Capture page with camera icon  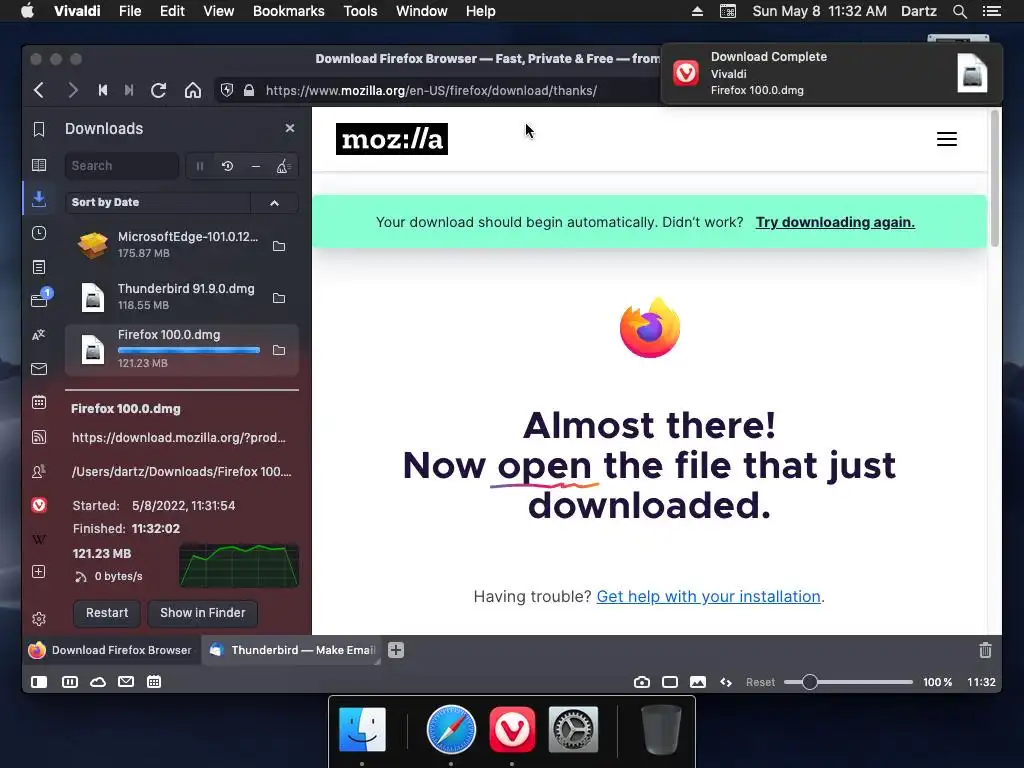[642, 682]
